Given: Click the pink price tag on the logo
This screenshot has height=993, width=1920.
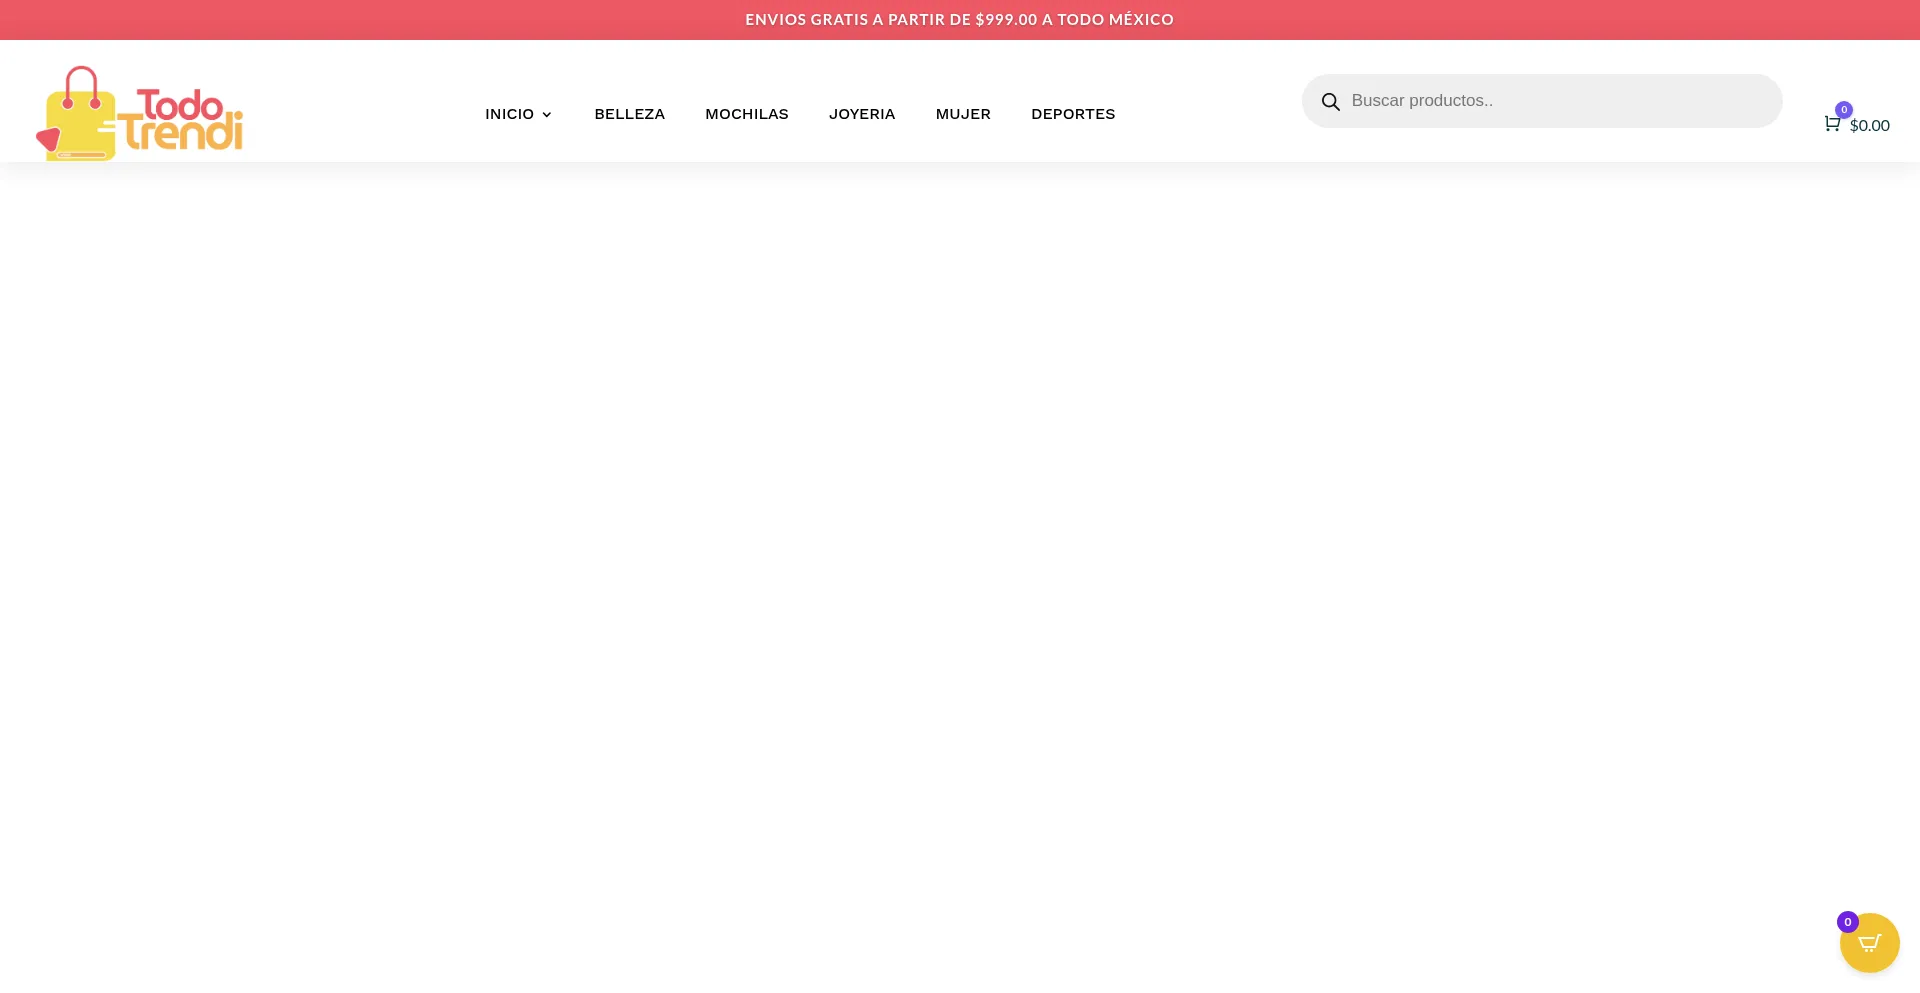Looking at the screenshot, I should click(47, 139).
